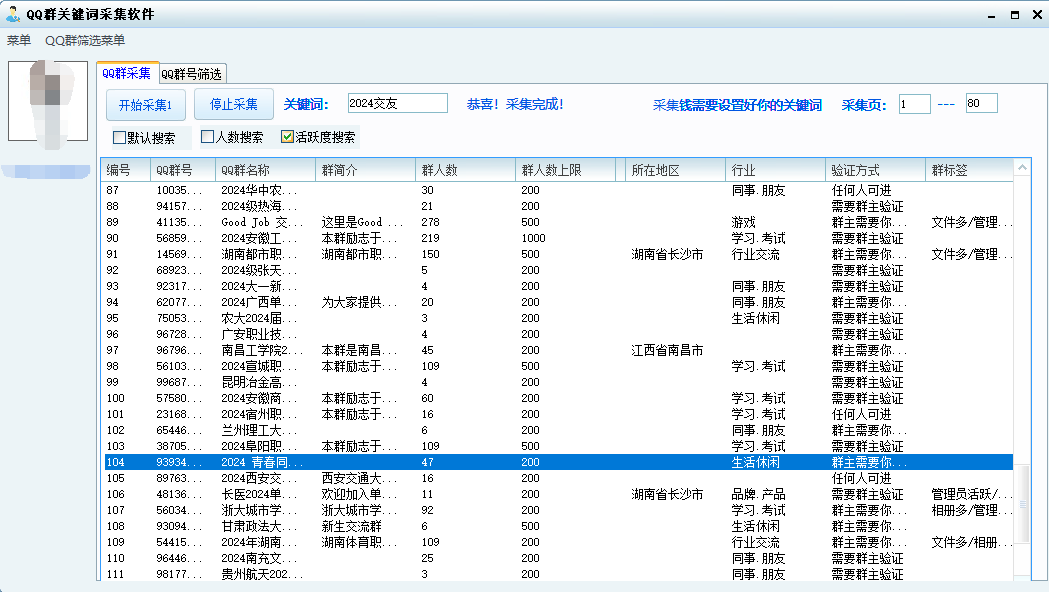This screenshot has width=1049, height=592.
Task: Close the QQ群关键词采集软件 window
Action: [x=1037, y=15]
